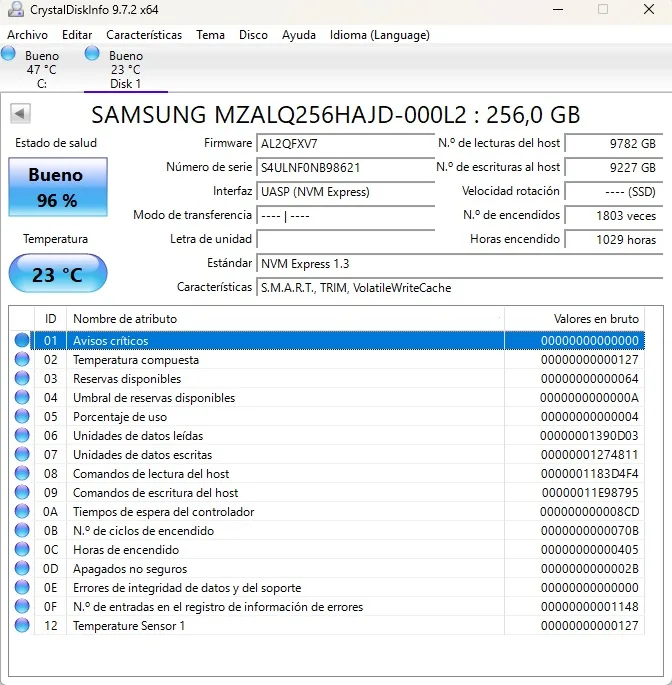Image resolution: width=672 pixels, height=685 pixels.
Task: Click status icon for Apagados no seguros
Action: (x=22, y=569)
